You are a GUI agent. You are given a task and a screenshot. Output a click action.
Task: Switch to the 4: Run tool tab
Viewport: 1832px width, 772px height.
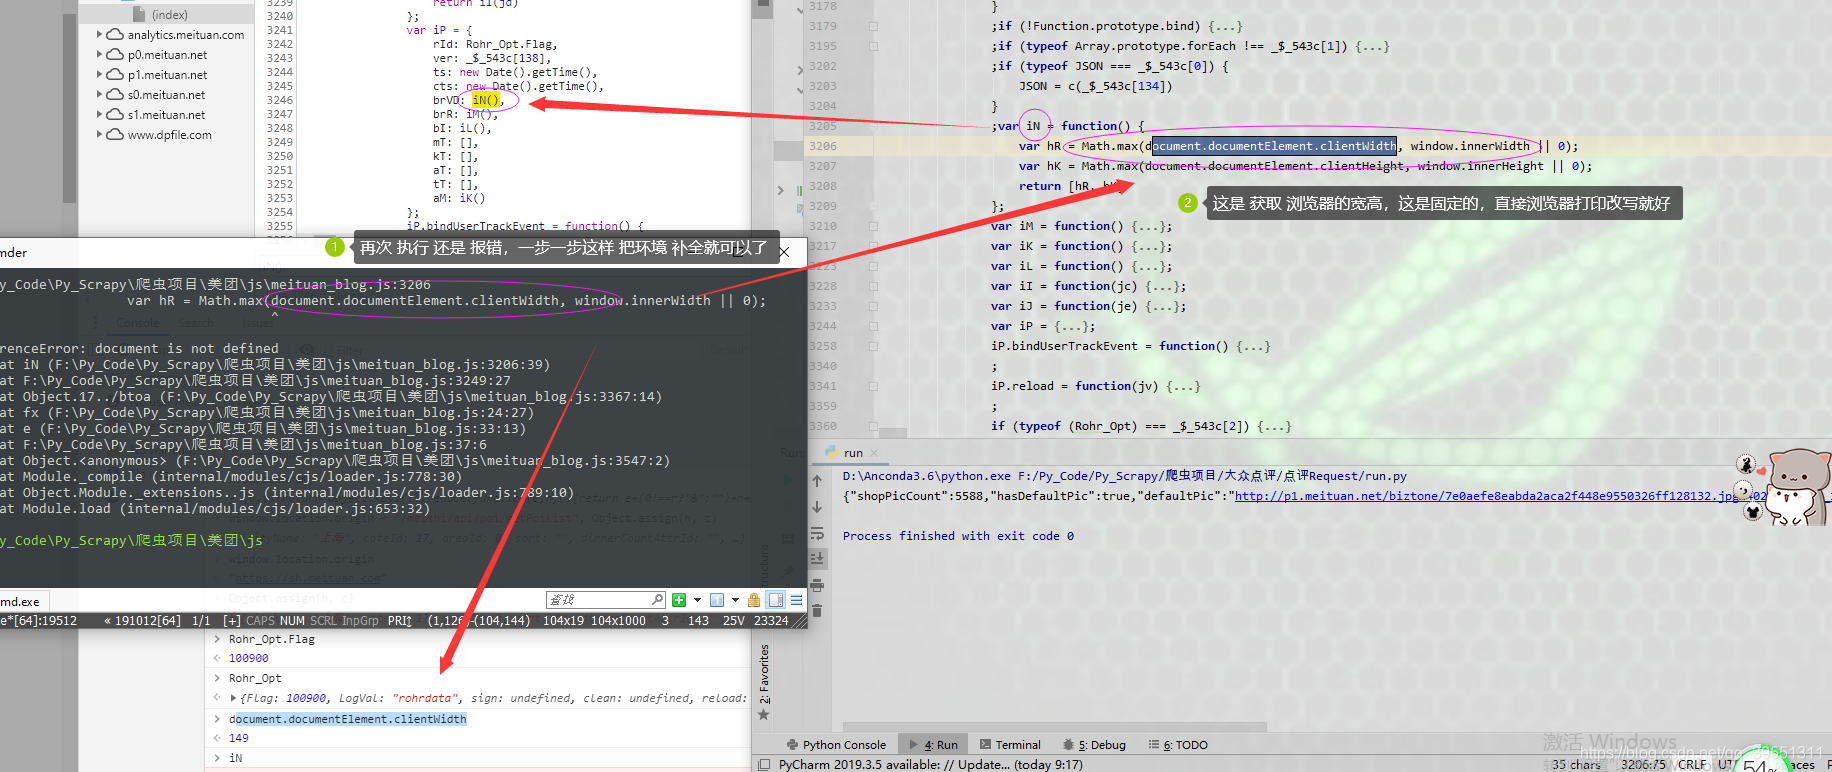point(933,745)
